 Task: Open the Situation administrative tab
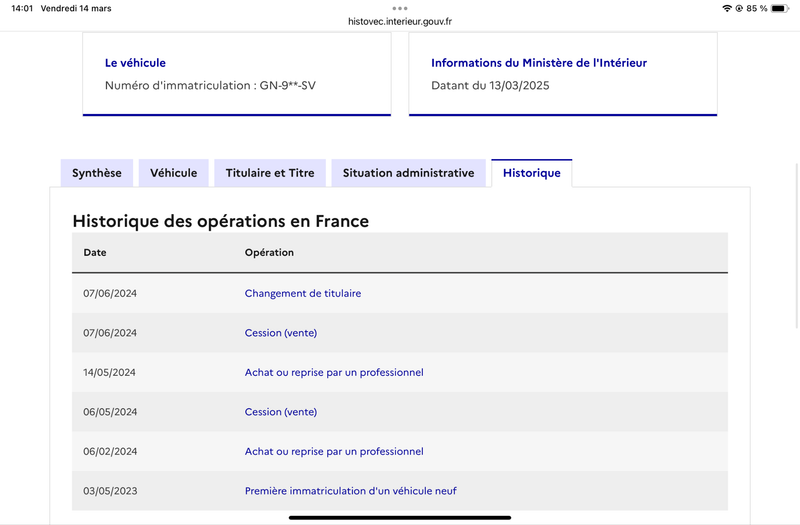408,173
